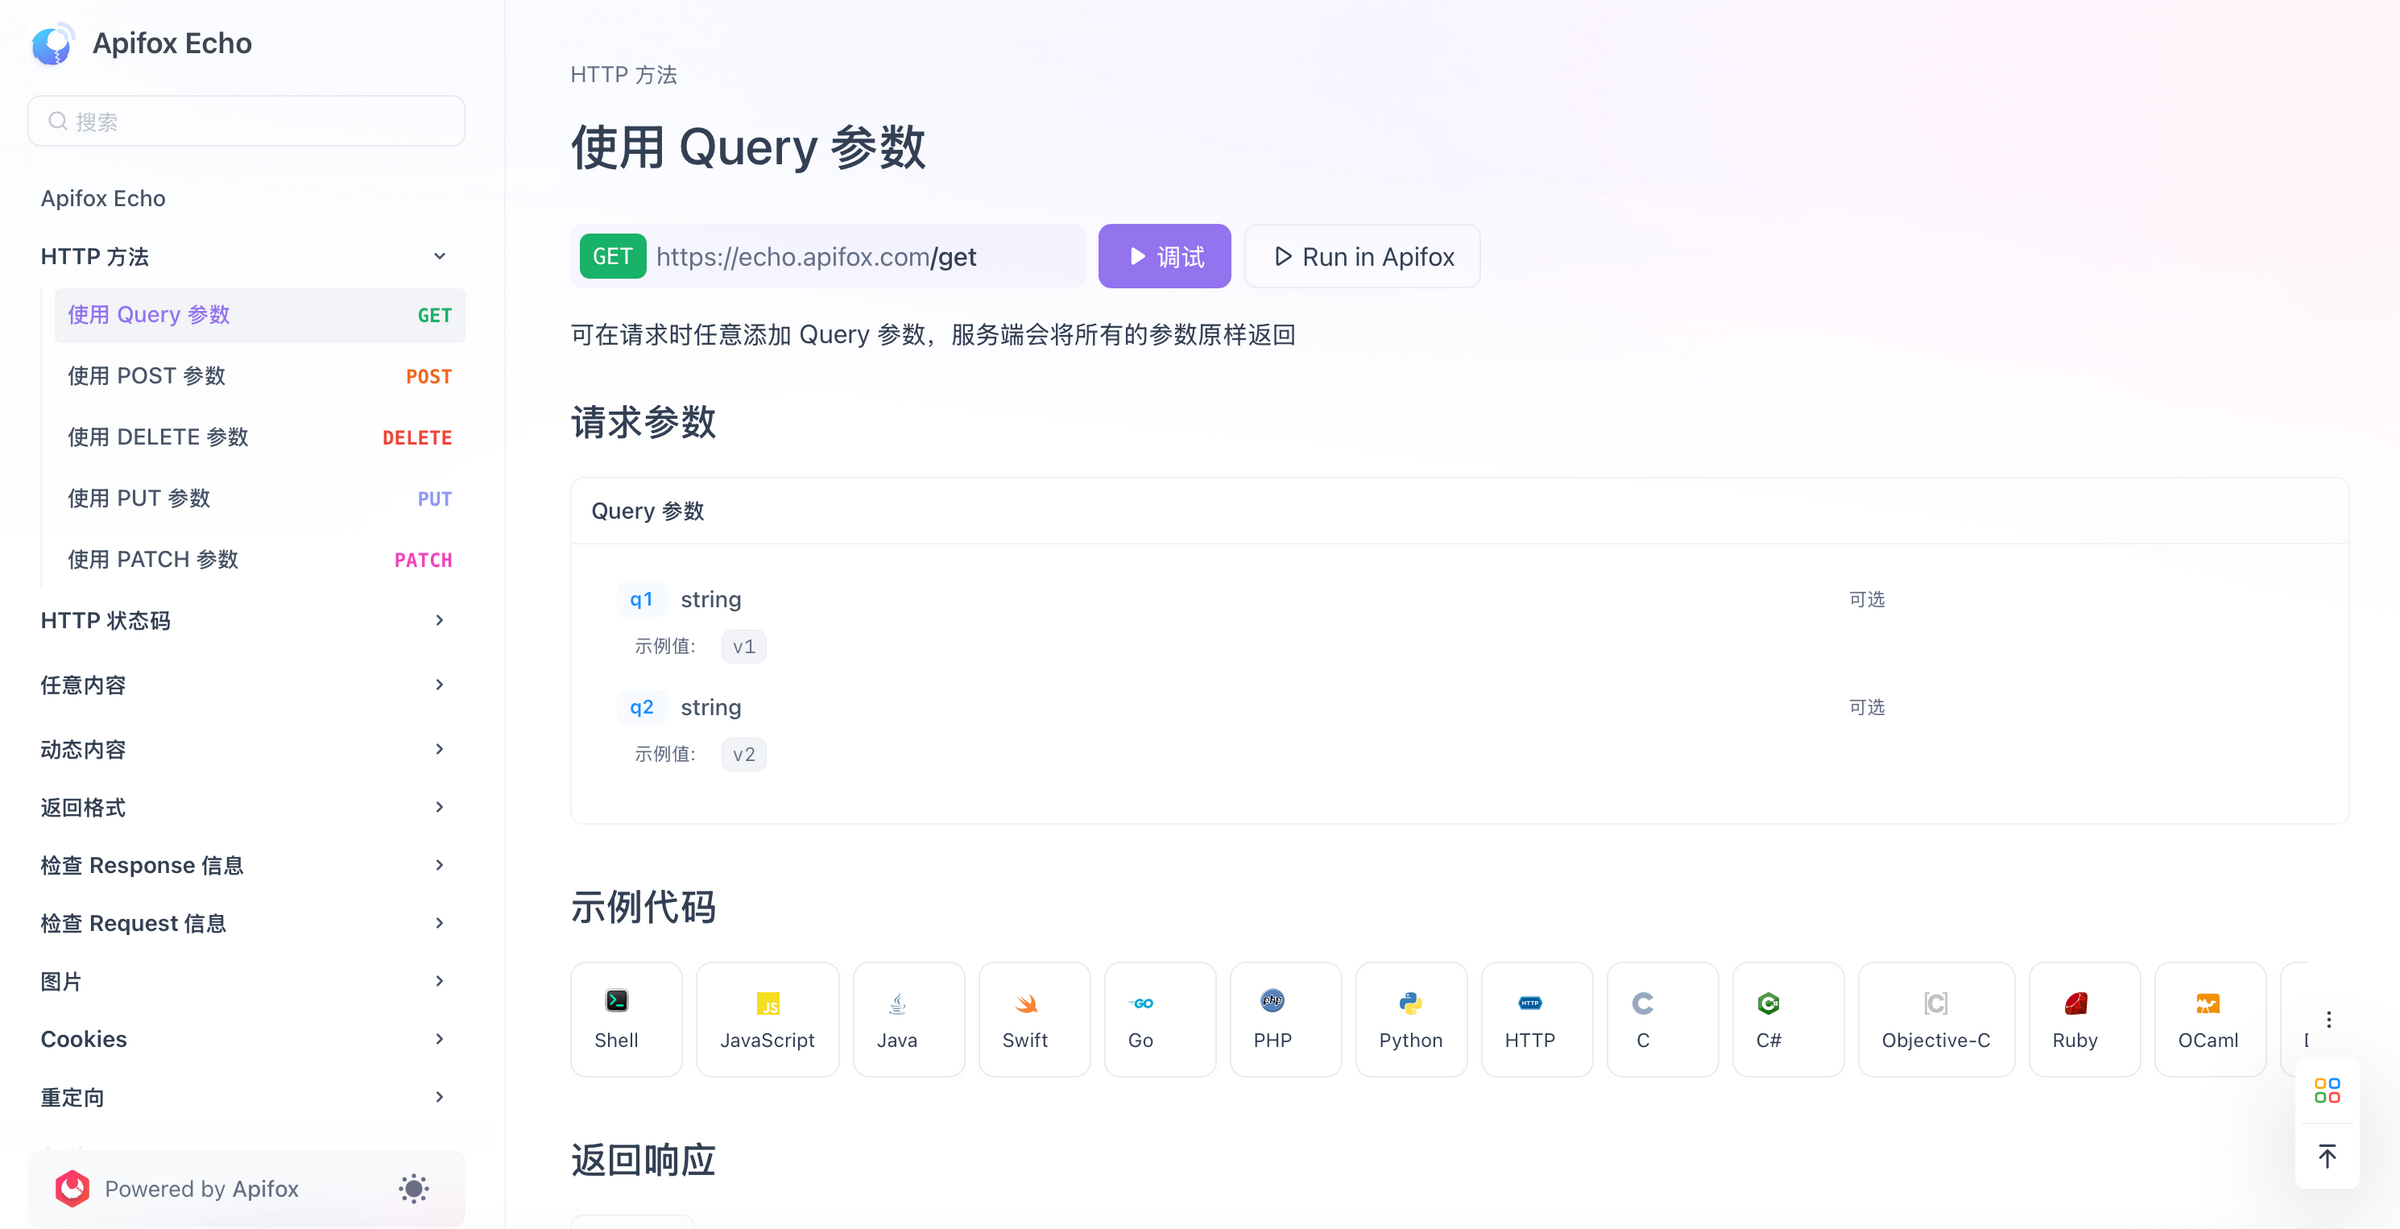Click Run in Apifox button
This screenshot has width=2400, height=1229.
tap(1362, 257)
